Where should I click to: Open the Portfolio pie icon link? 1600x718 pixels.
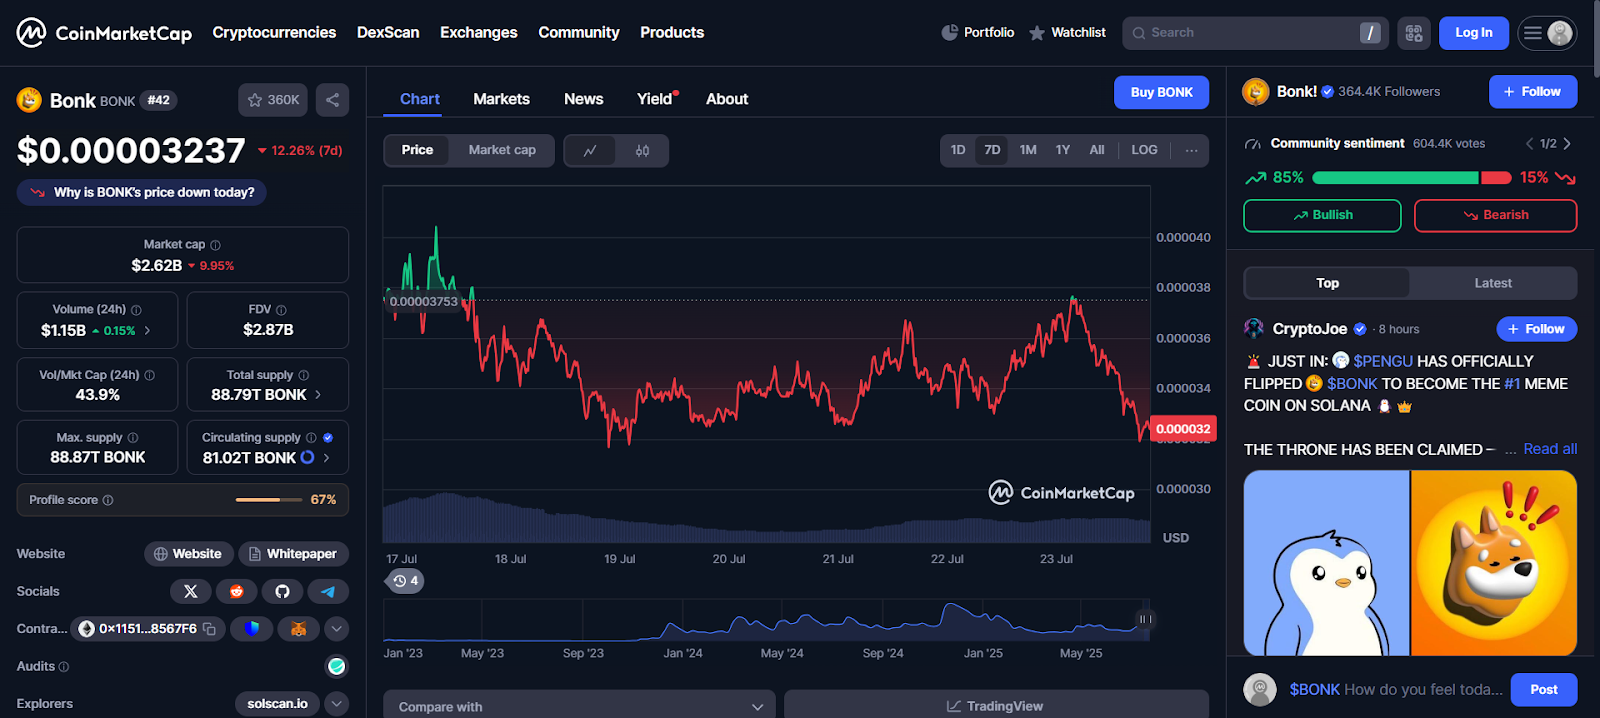[x=977, y=33]
